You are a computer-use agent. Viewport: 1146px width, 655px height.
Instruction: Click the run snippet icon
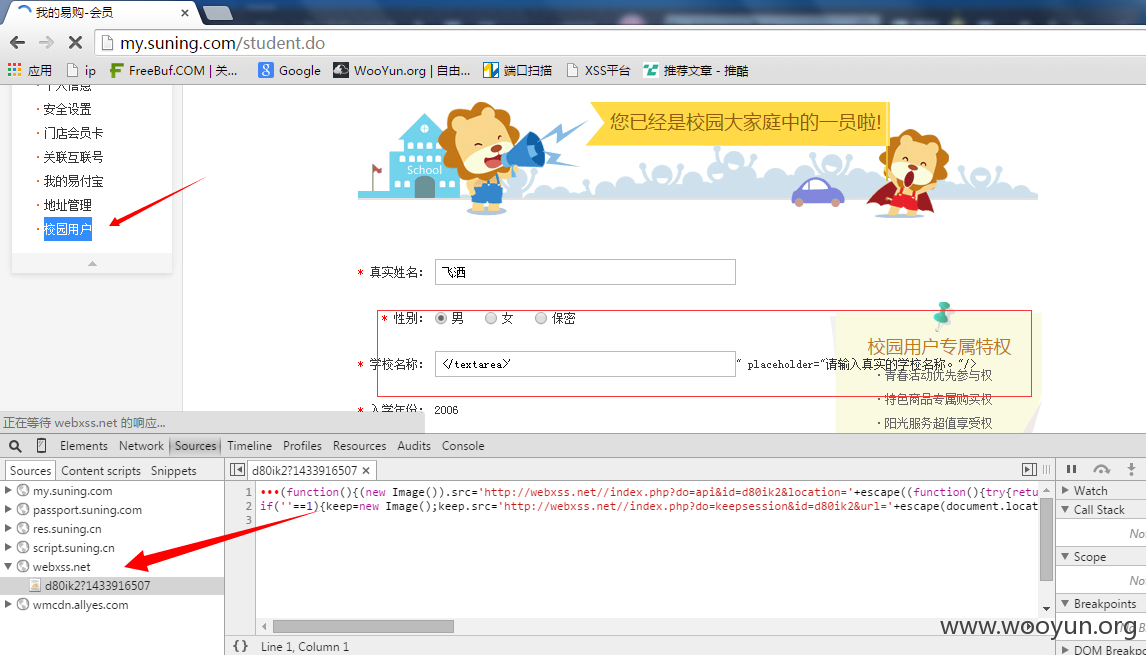(x=1029, y=469)
